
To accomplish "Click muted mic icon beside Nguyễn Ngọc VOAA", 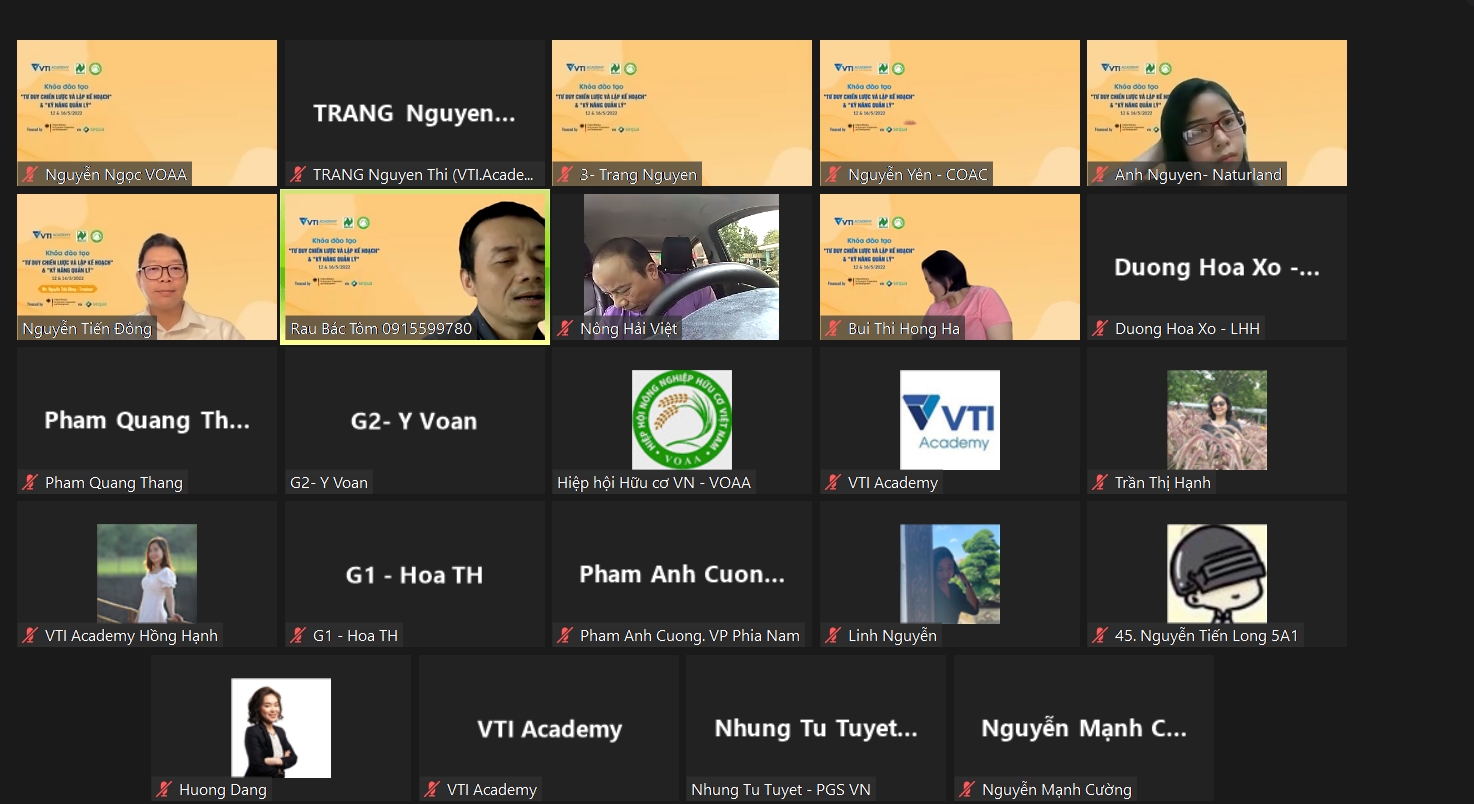I will (x=31, y=175).
